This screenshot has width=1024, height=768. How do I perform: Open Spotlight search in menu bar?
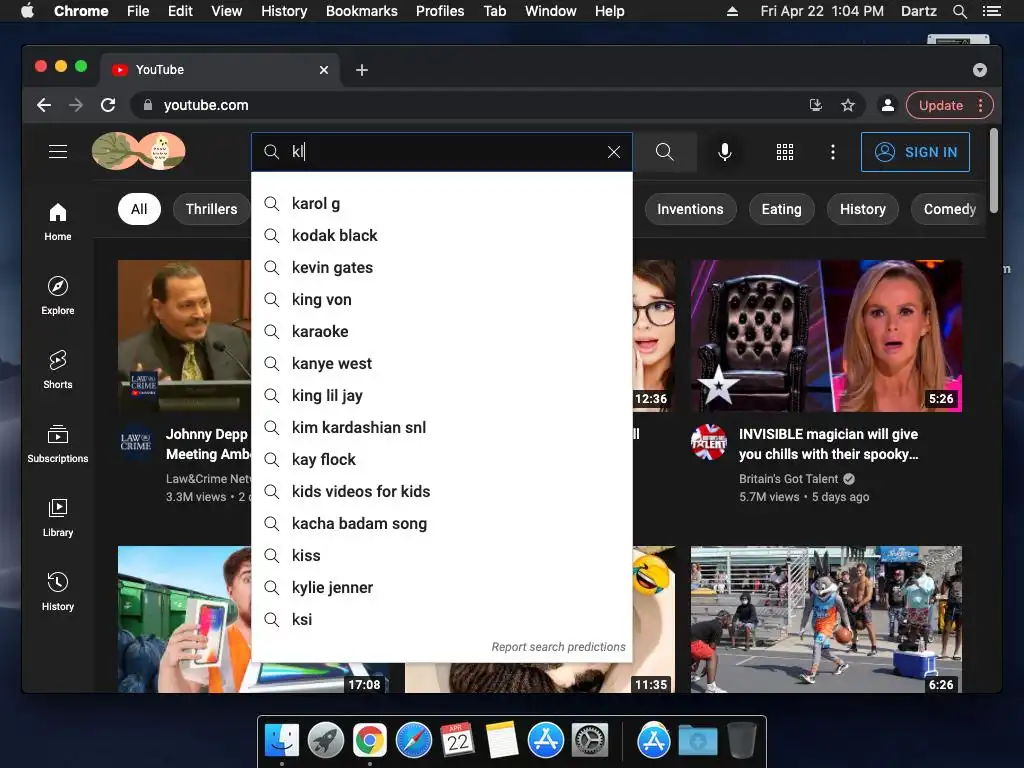click(960, 11)
